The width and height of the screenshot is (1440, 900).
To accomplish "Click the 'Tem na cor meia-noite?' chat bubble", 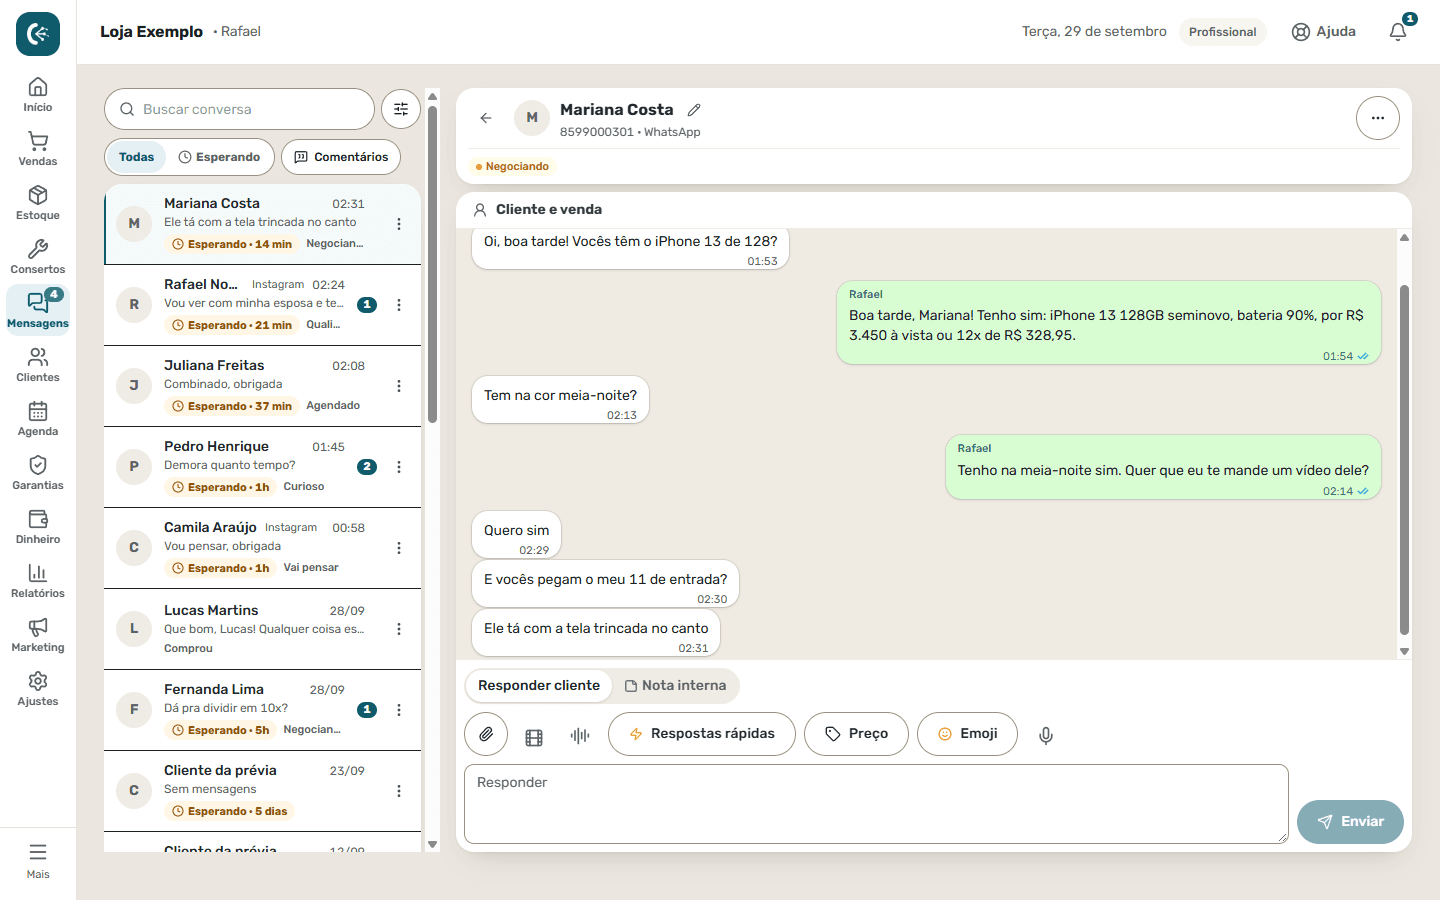I will pos(560,400).
